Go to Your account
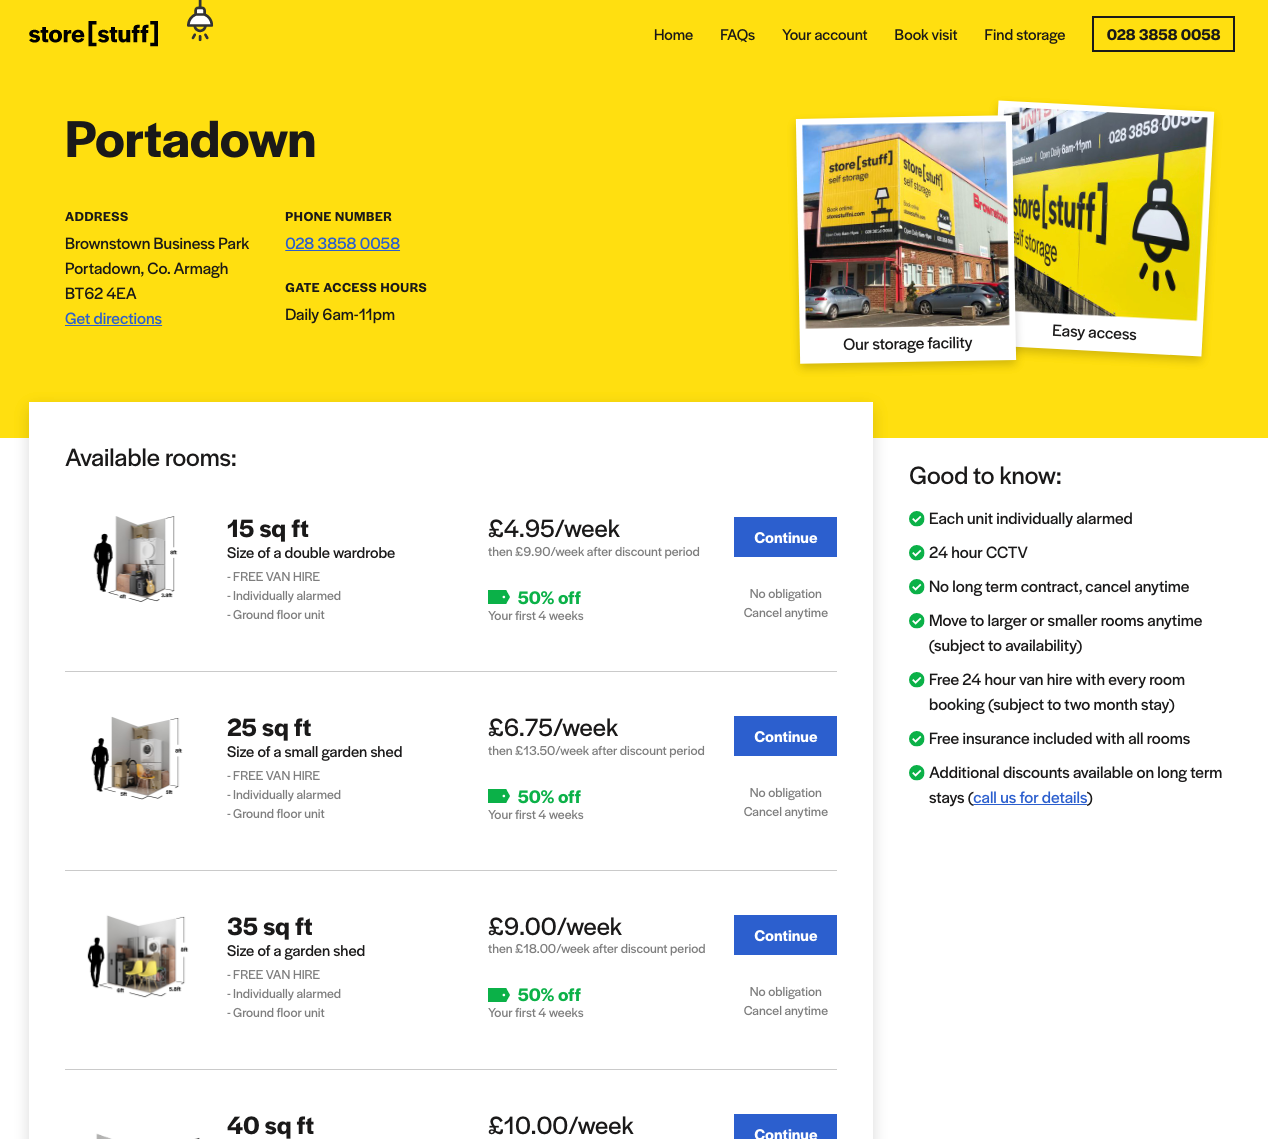 pyautogui.click(x=824, y=34)
